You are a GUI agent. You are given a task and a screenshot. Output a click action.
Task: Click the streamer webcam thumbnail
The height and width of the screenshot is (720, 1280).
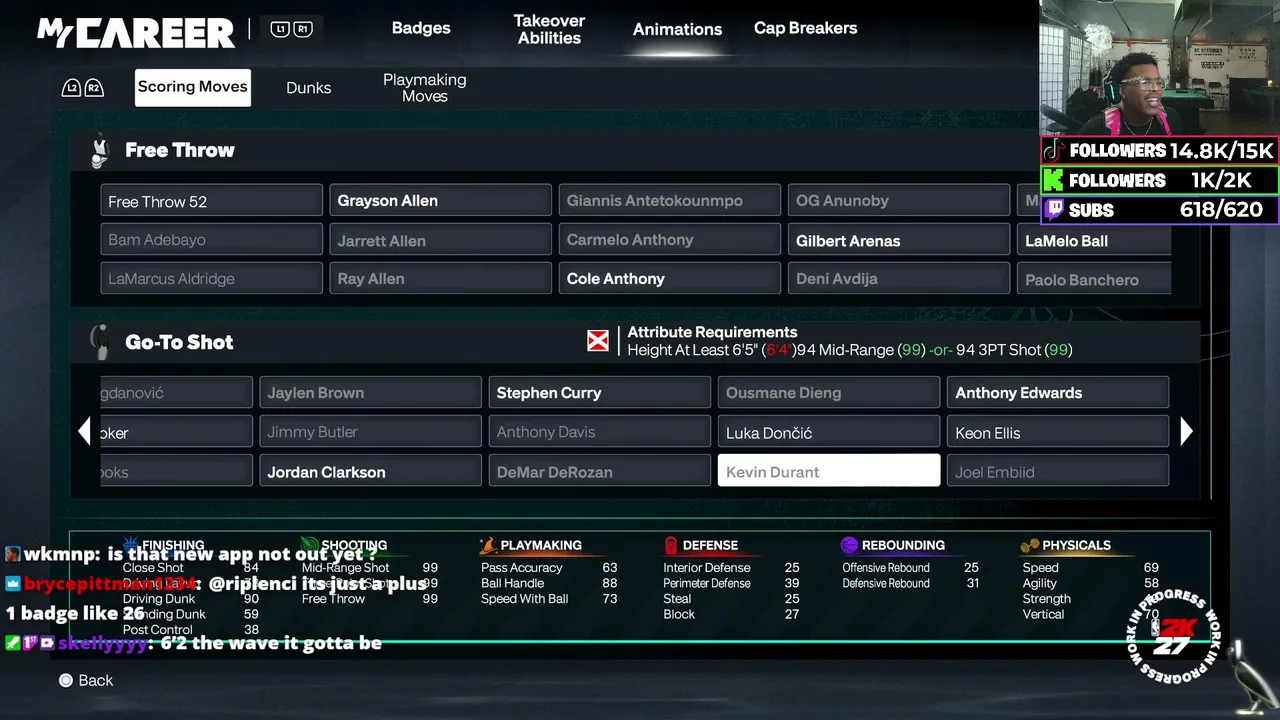tap(1159, 67)
